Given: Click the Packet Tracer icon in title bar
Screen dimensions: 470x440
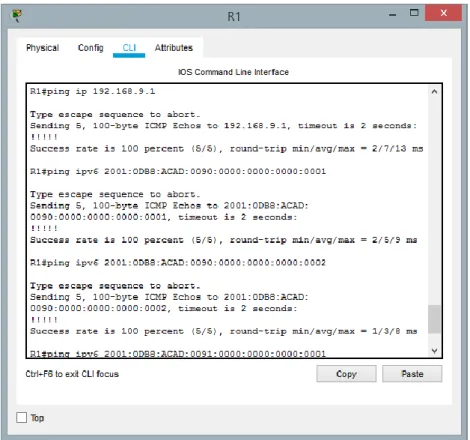Looking at the screenshot, I should (17, 15).
